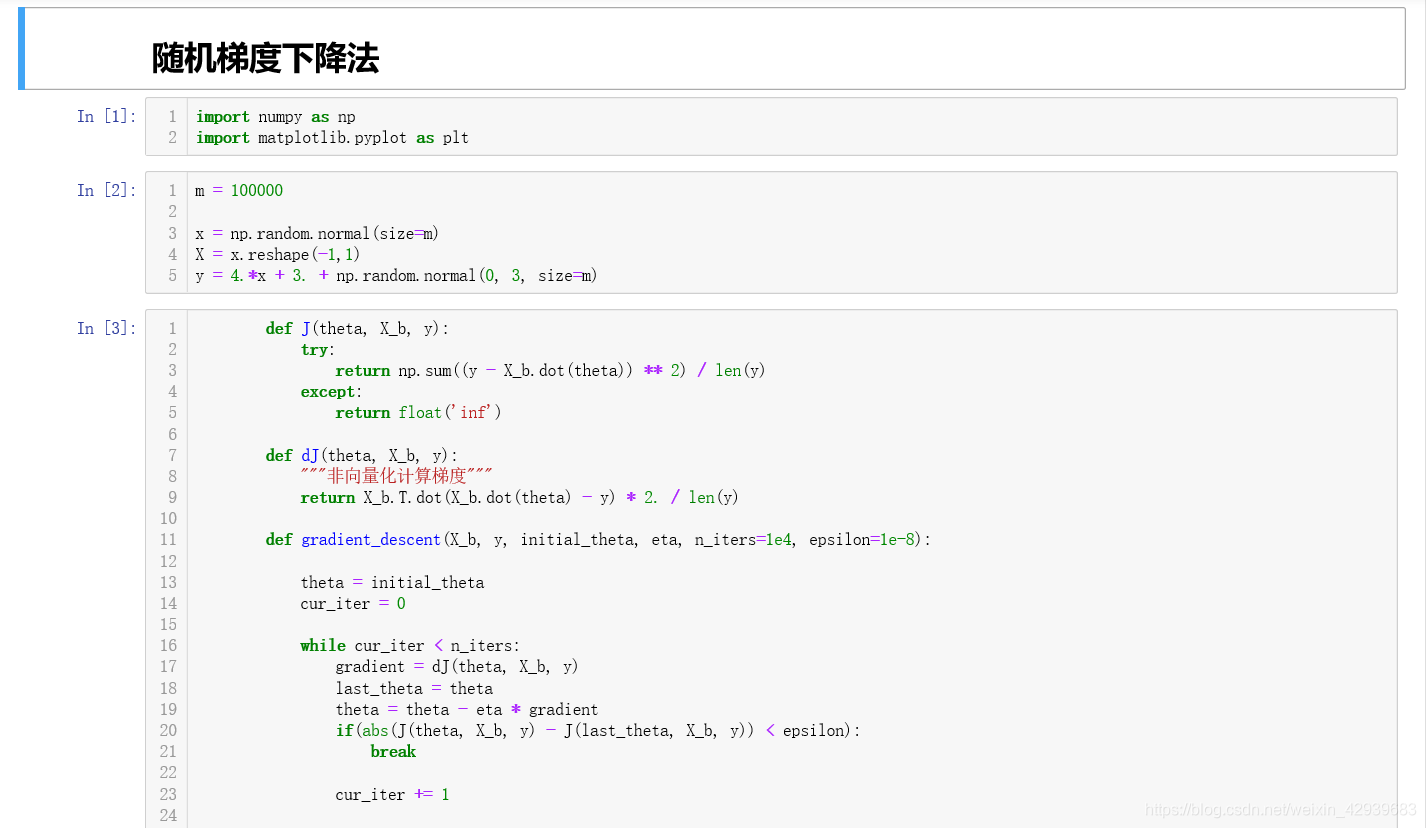Click the line 'm = 100000'
Screen dimensions: 1426x828
click(x=239, y=190)
